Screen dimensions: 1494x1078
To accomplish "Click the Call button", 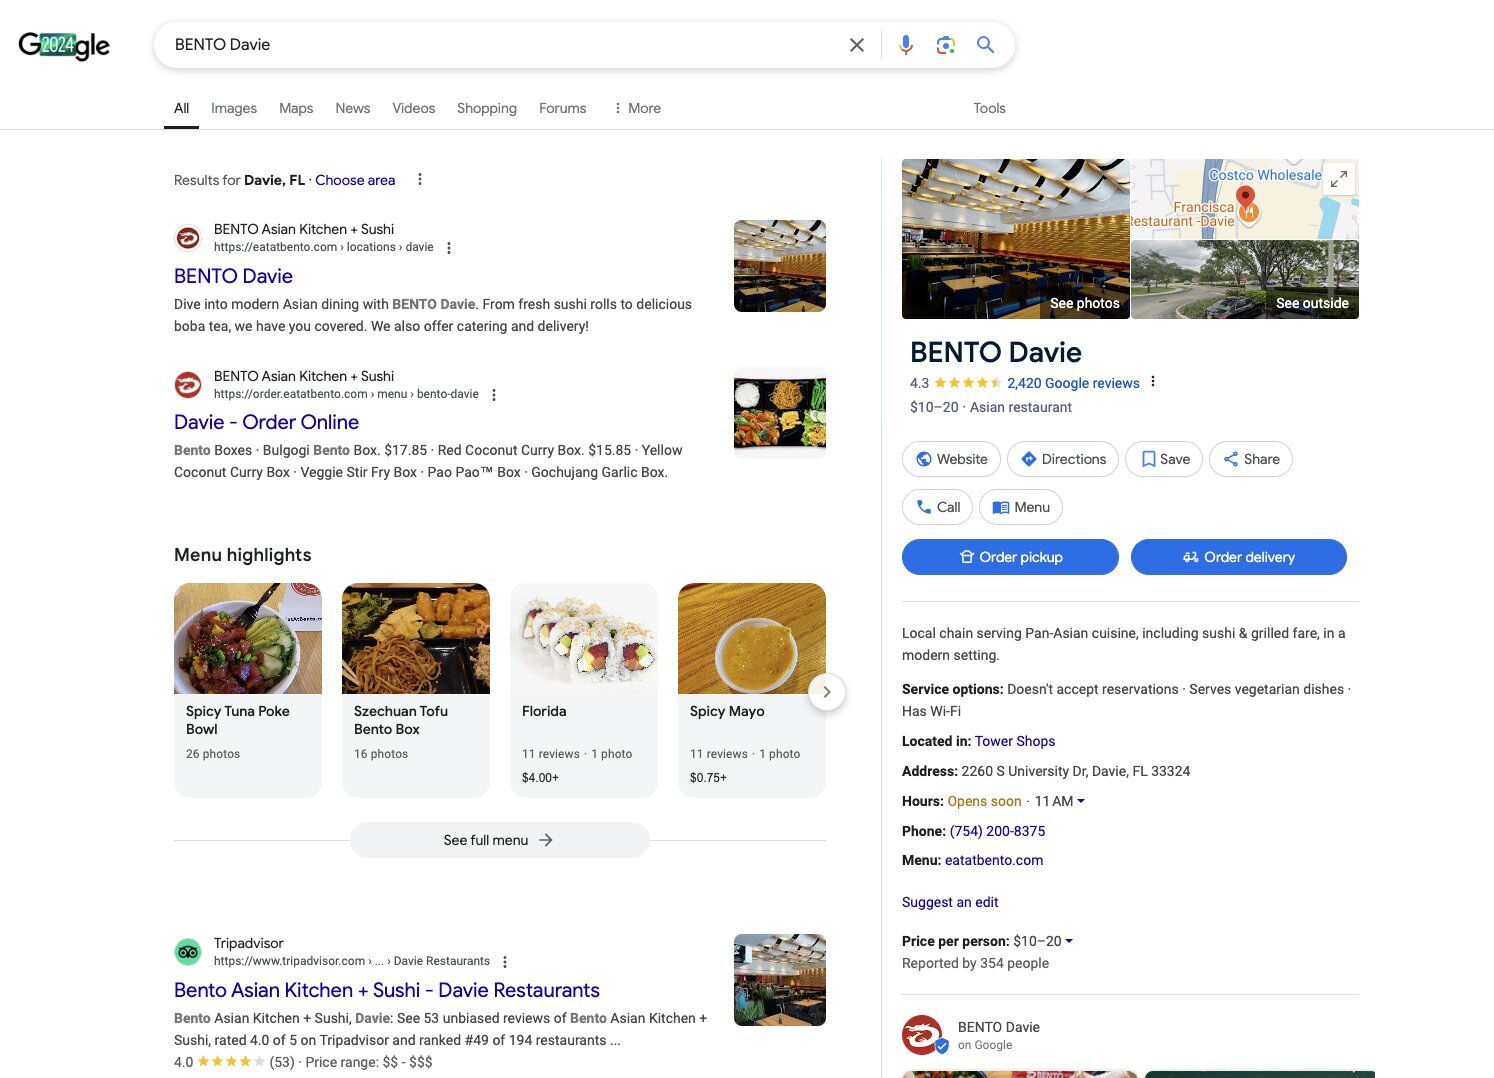I will coord(938,507).
